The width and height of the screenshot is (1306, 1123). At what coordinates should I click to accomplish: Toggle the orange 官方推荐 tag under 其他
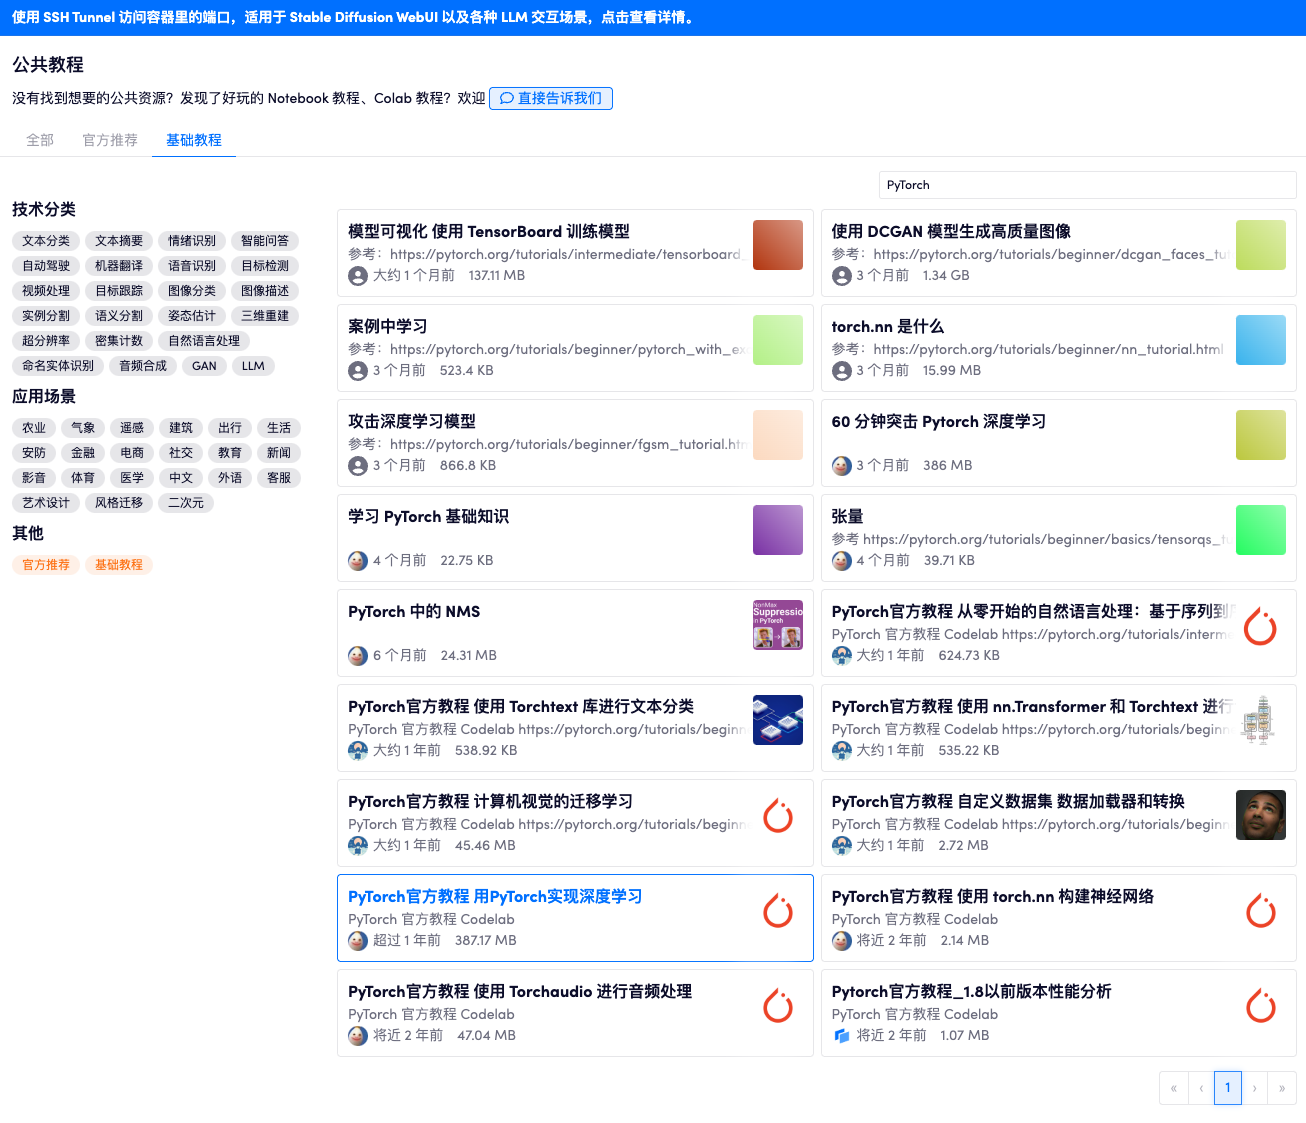(46, 565)
